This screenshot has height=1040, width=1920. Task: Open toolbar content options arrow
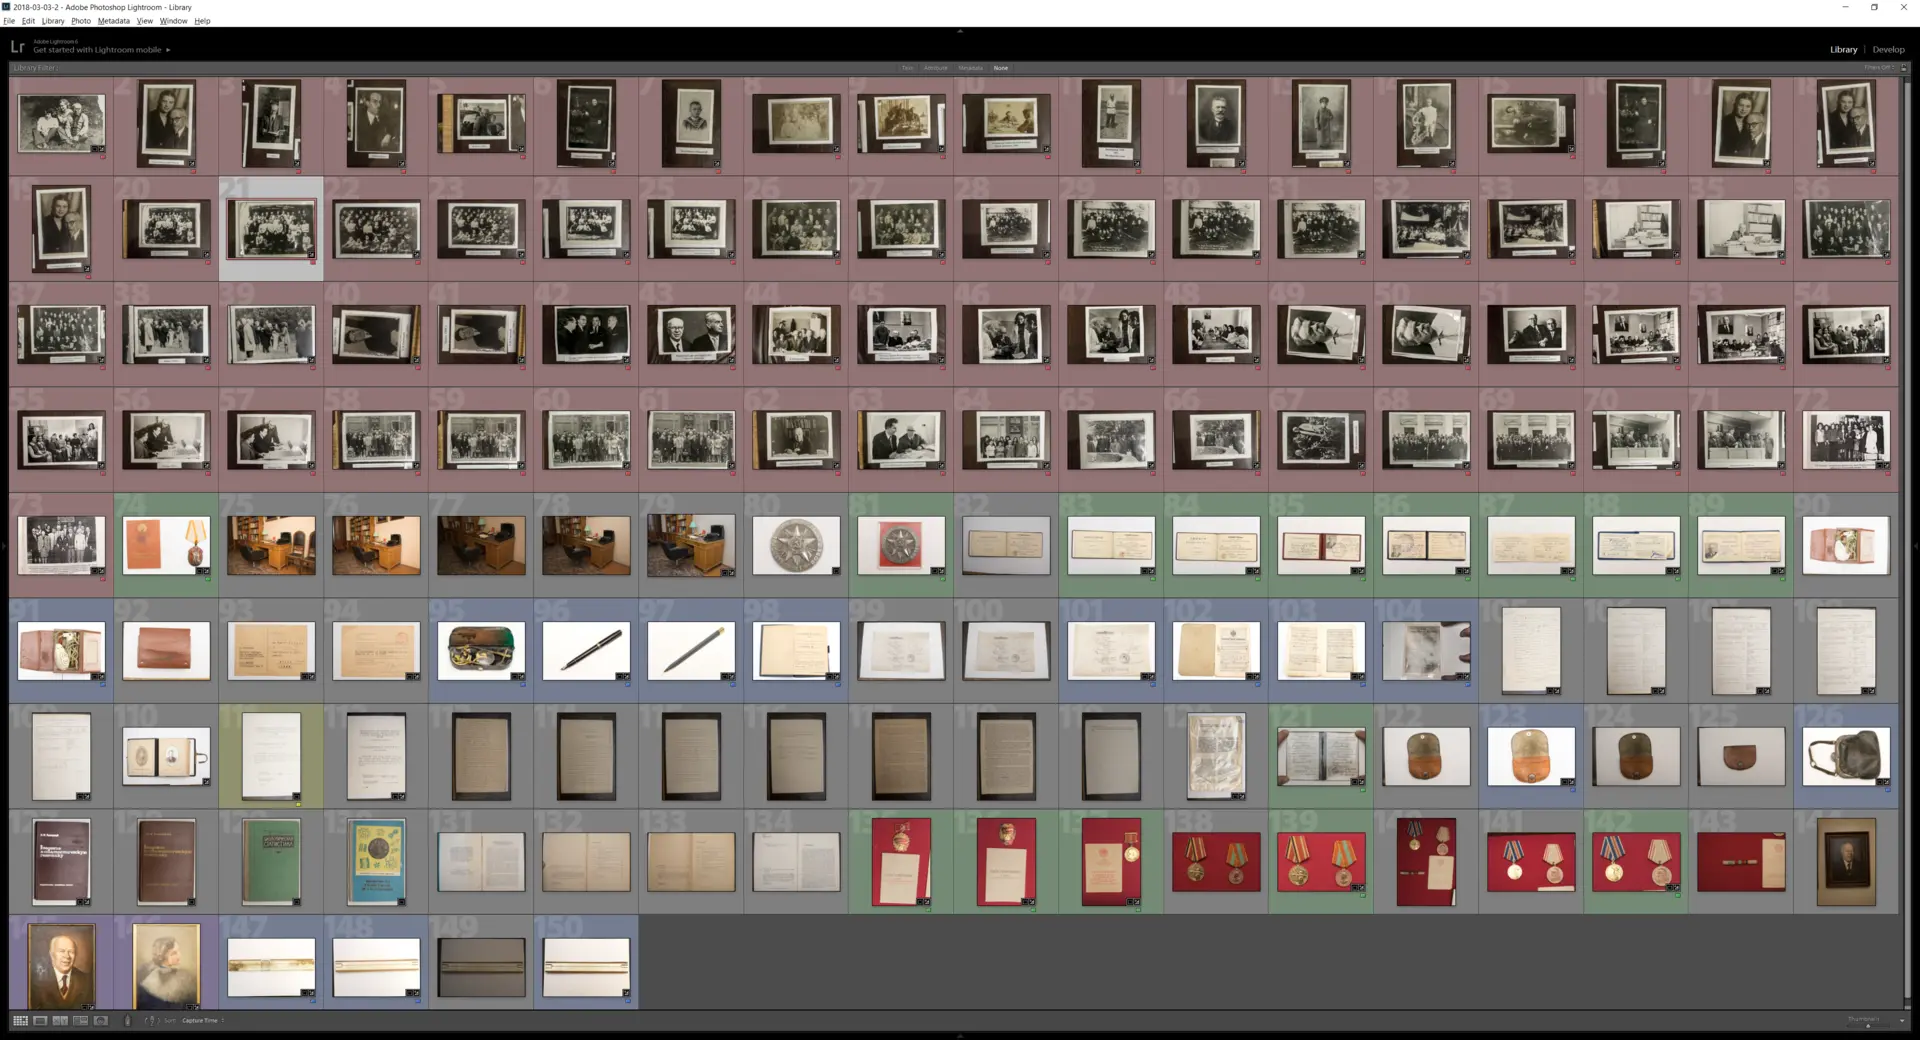(x=1901, y=1021)
